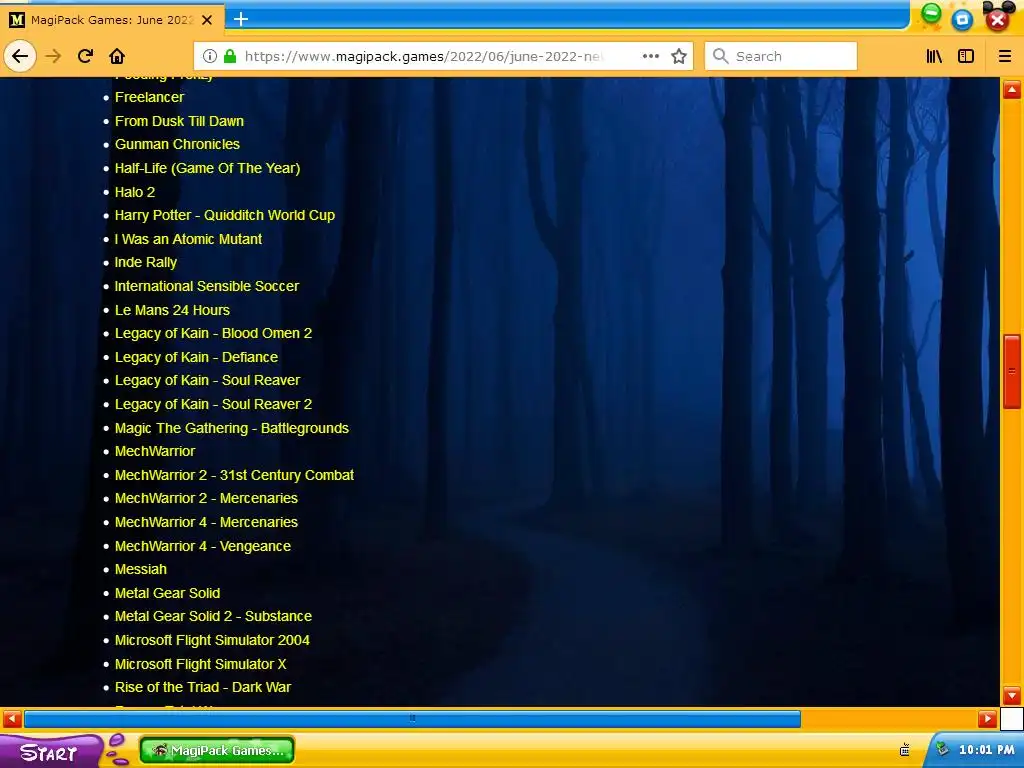Viewport: 1024px width, 768px height.
Task: Open Legacy of Kain - Defiance link
Action: (197, 357)
